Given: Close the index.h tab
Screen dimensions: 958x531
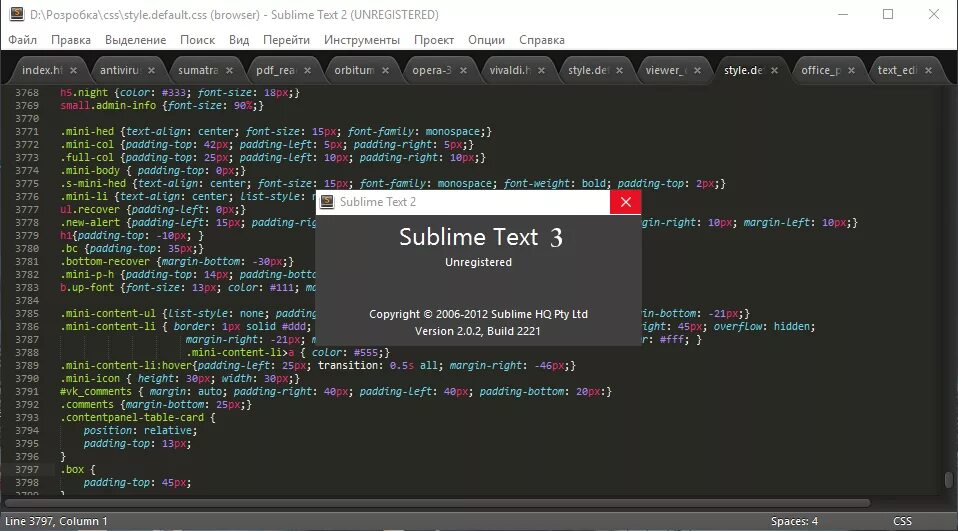Looking at the screenshot, I should [x=73, y=71].
